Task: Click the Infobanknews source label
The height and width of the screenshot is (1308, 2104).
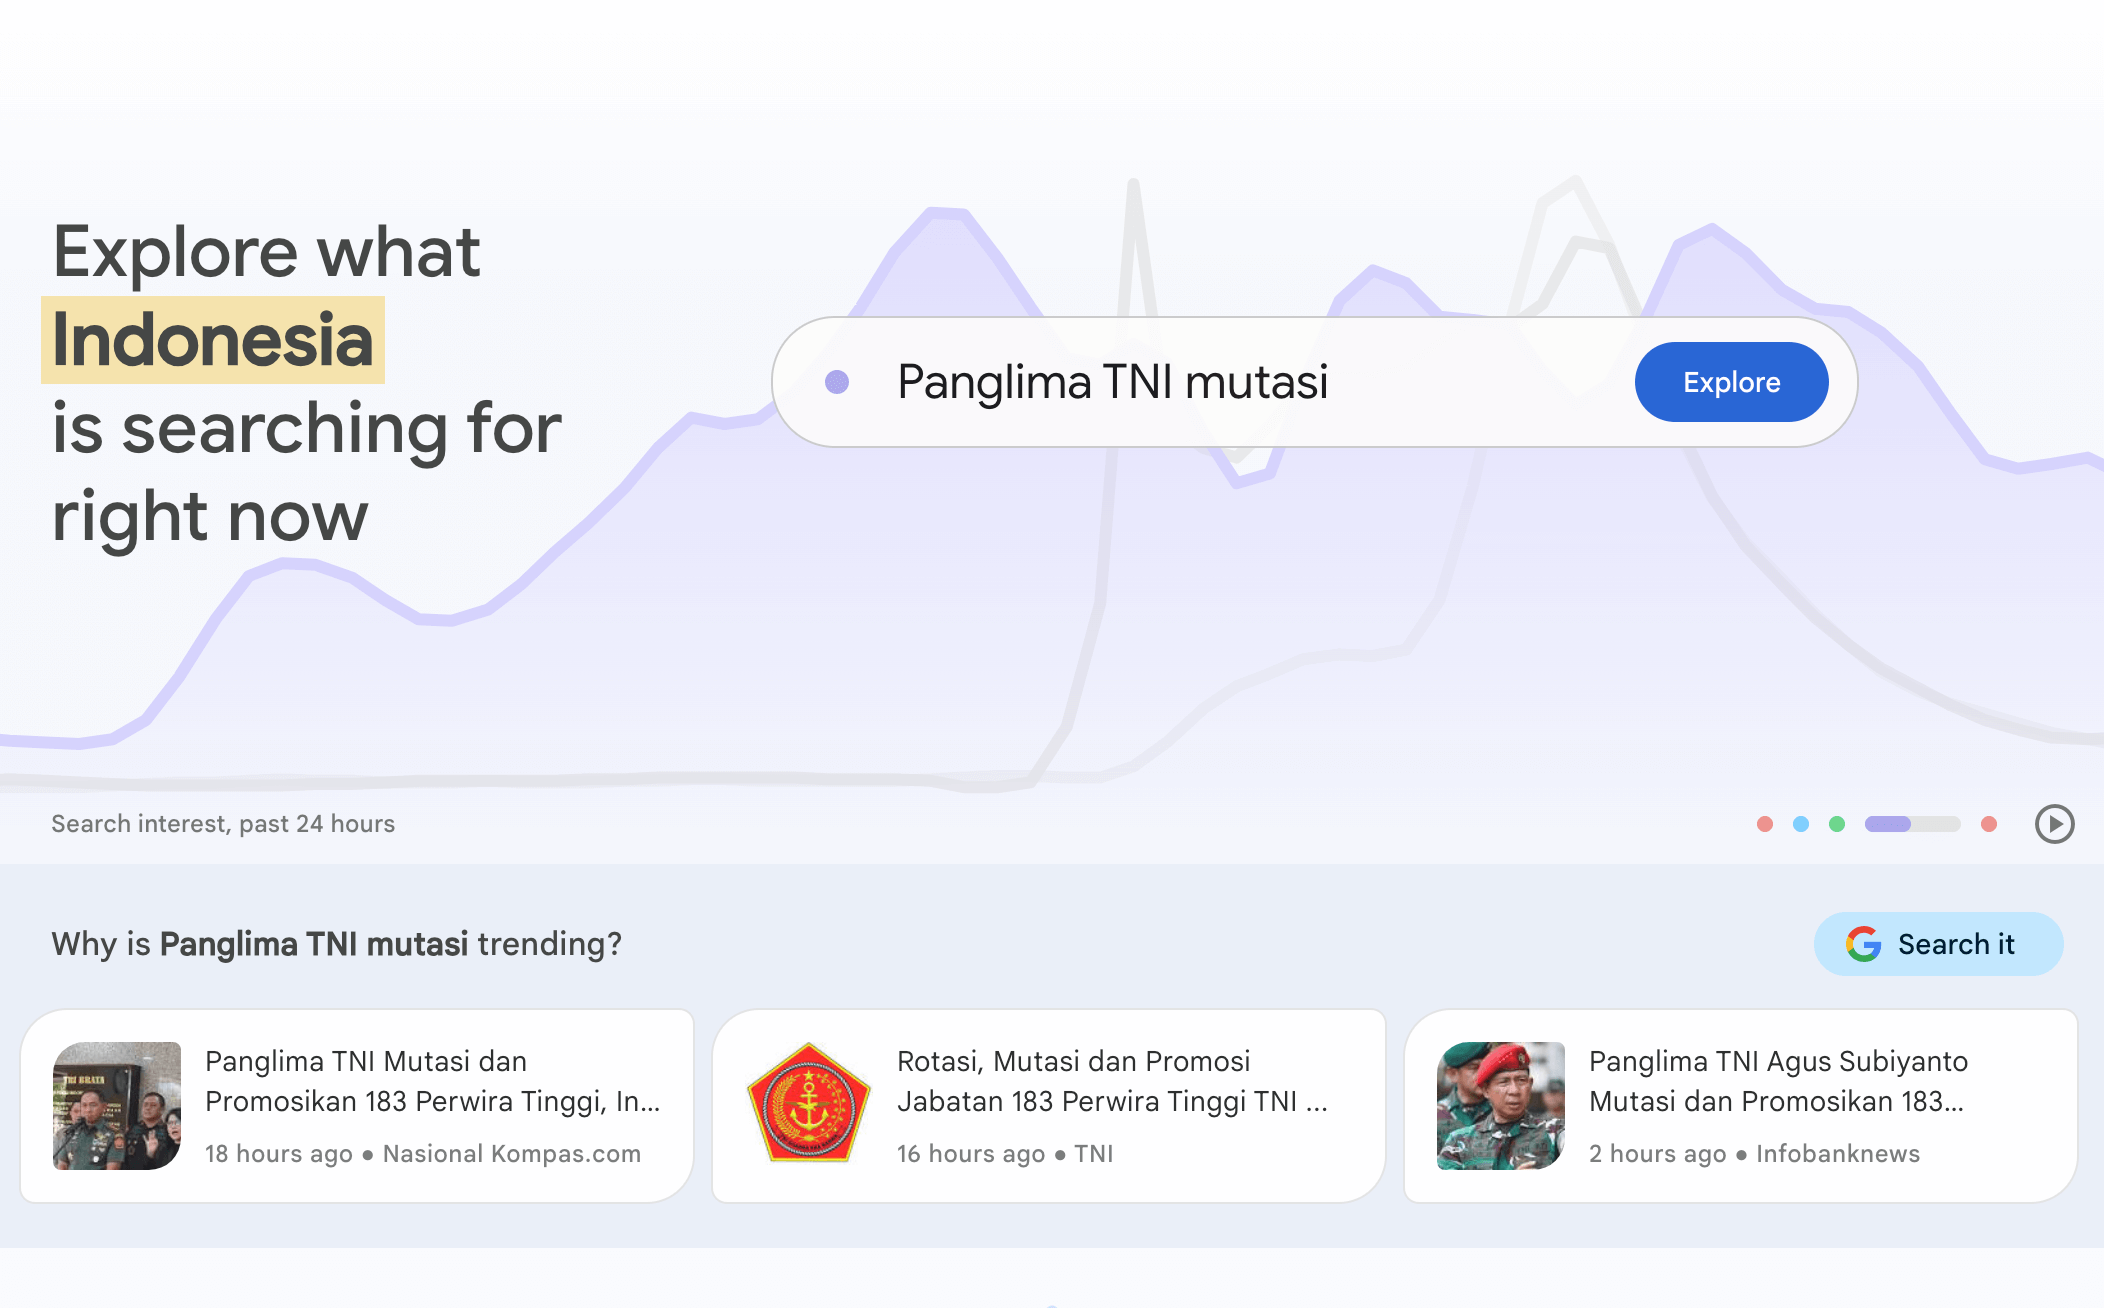Action: click(x=1838, y=1154)
